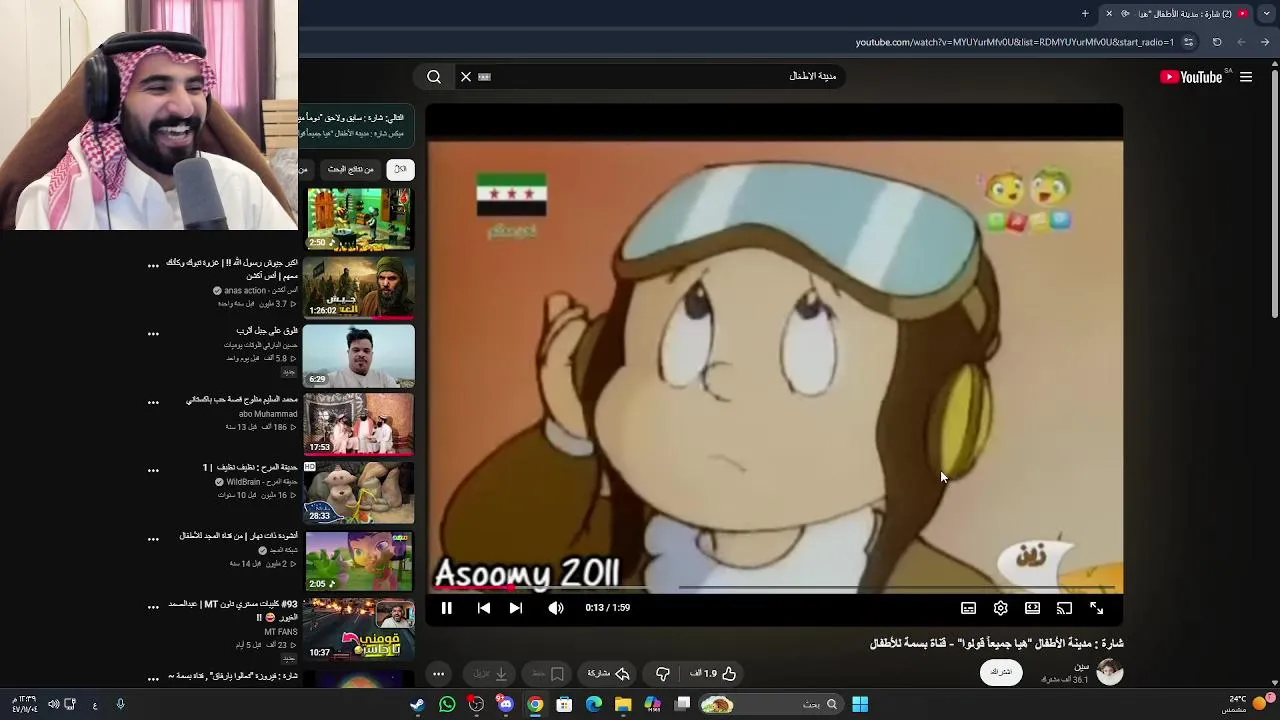Skip to the previous video
Screen dimensions: 1280x720
click(483, 608)
